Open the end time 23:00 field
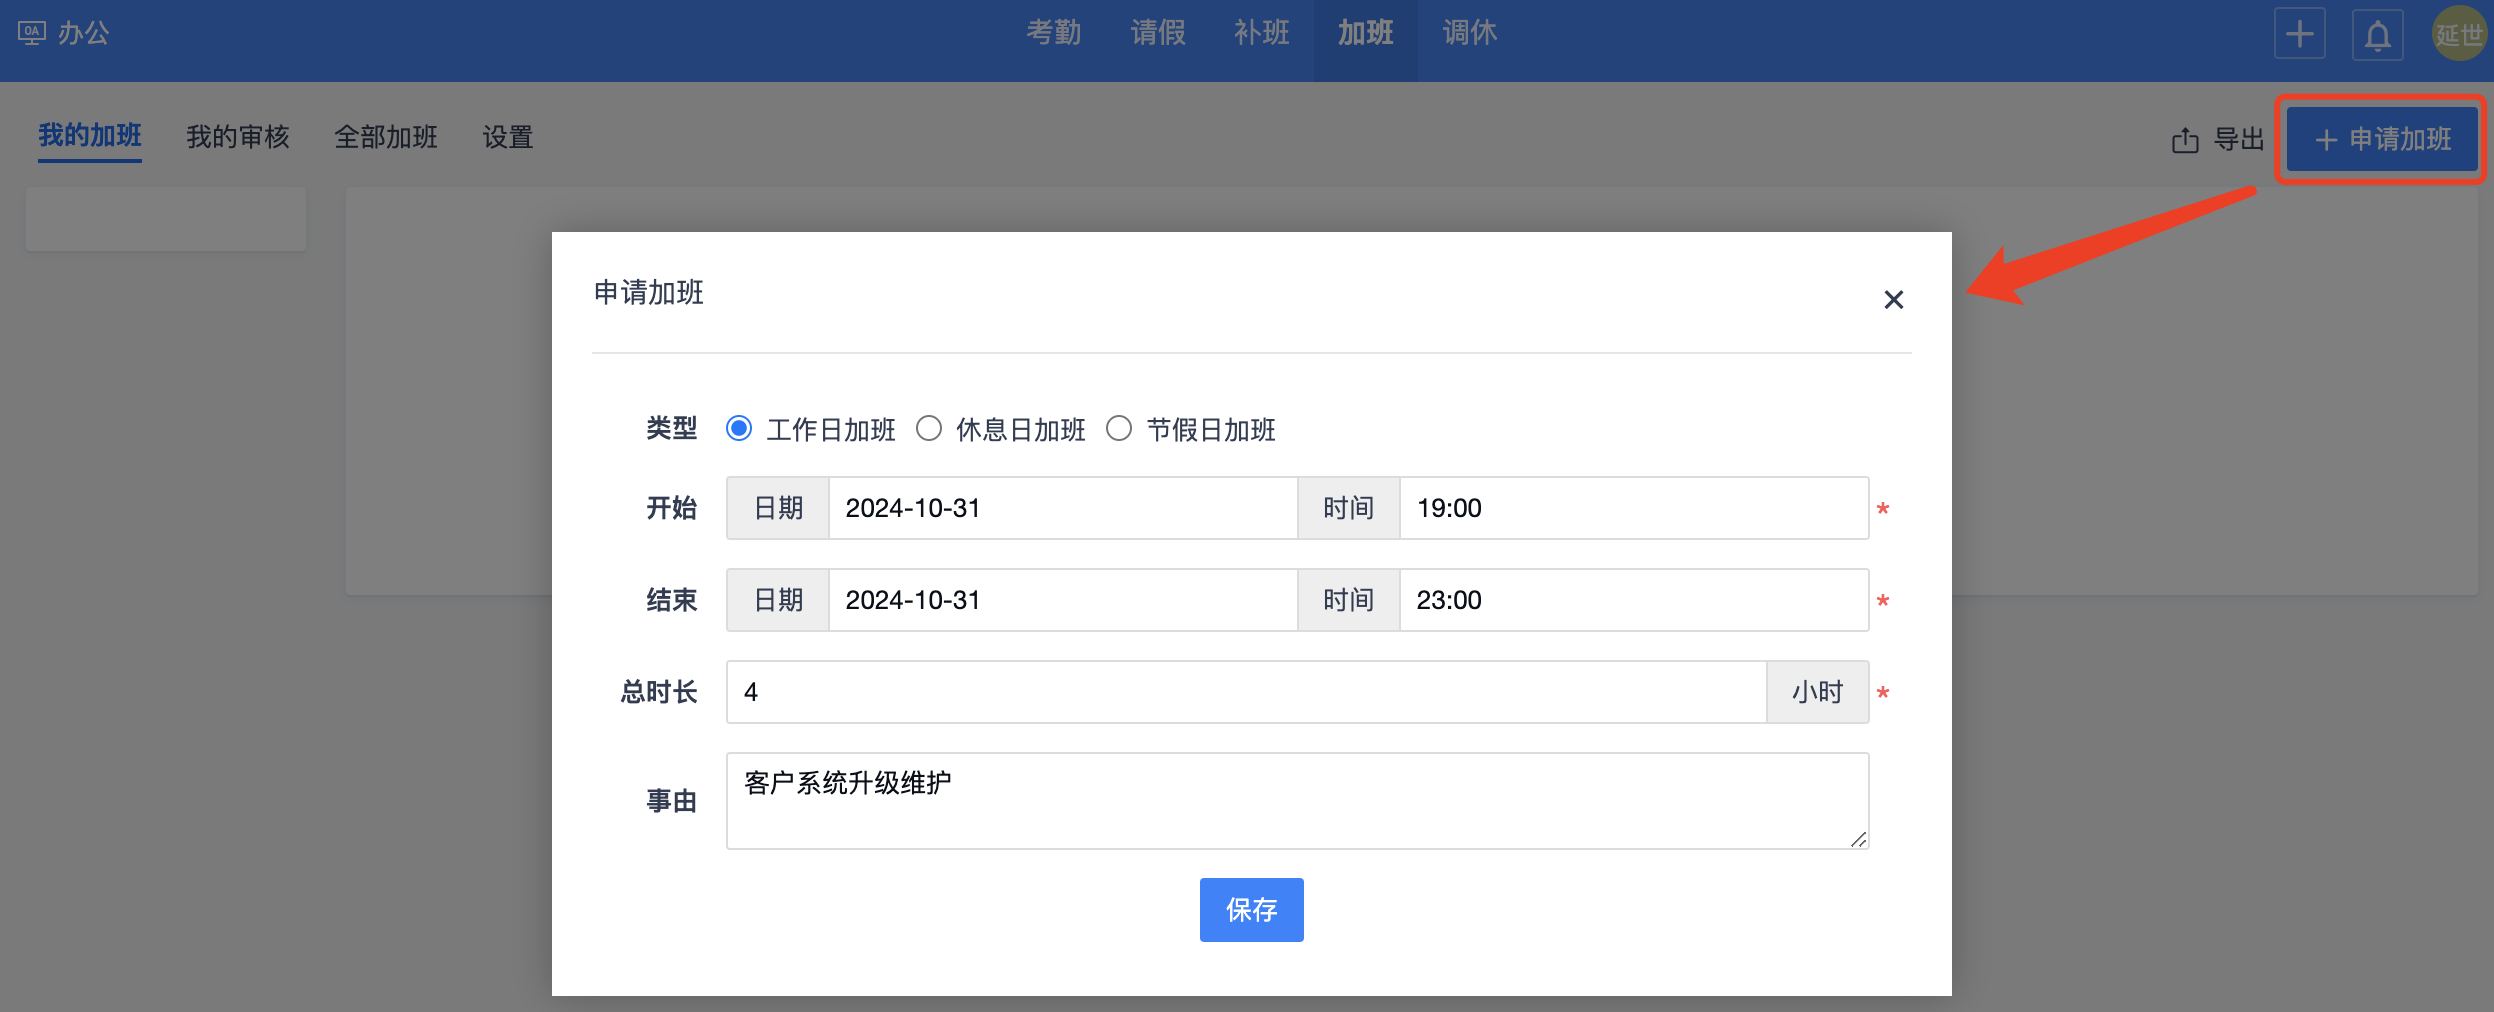This screenshot has height=1012, width=2494. 1632,600
